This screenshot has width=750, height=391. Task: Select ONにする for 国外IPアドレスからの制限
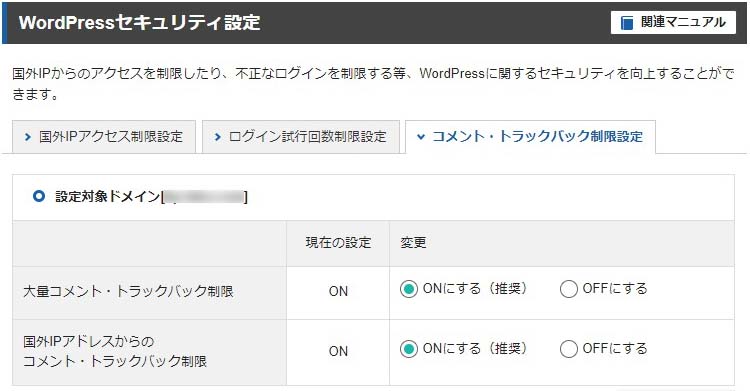pyautogui.click(x=408, y=349)
